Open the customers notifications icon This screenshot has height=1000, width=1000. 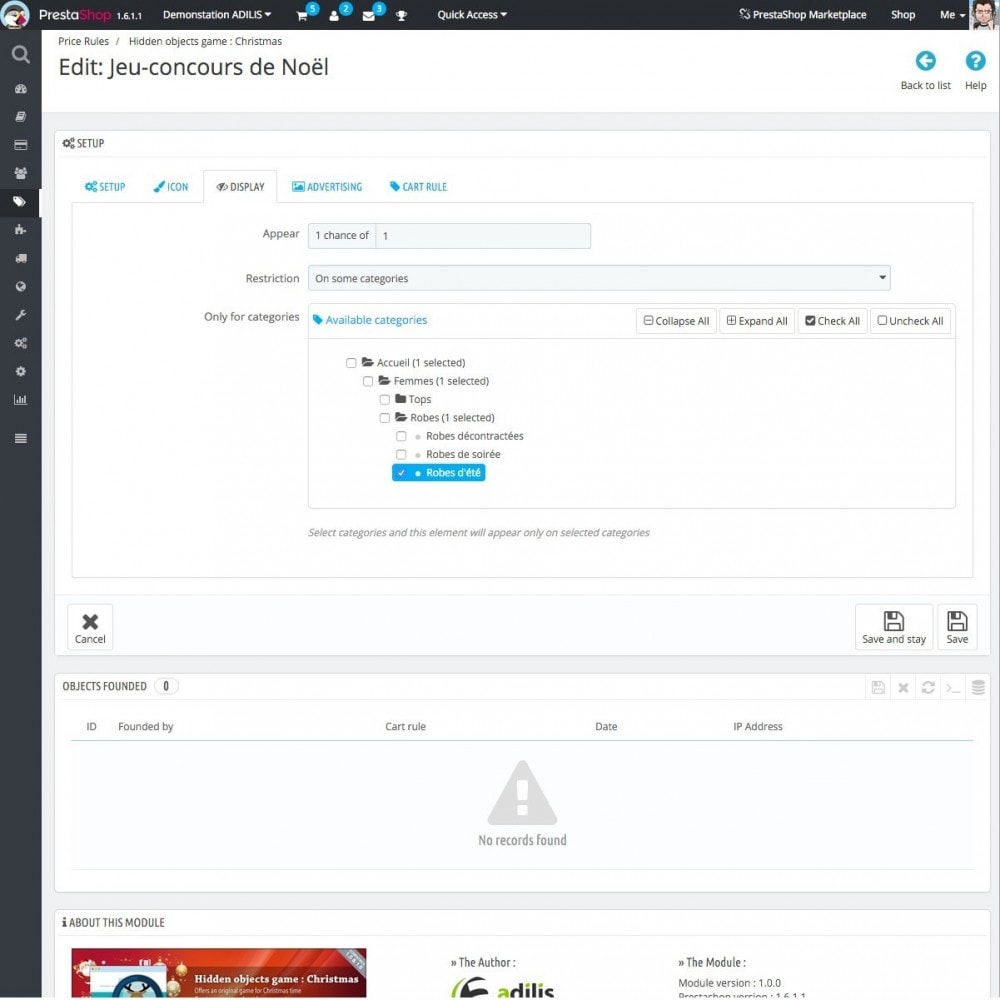click(x=334, y=15)
